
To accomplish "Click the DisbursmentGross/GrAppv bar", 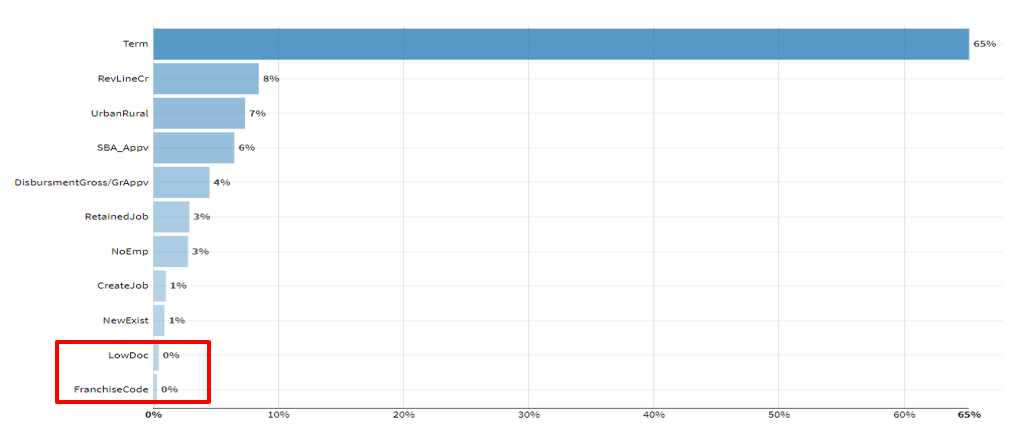I will 181,182.
